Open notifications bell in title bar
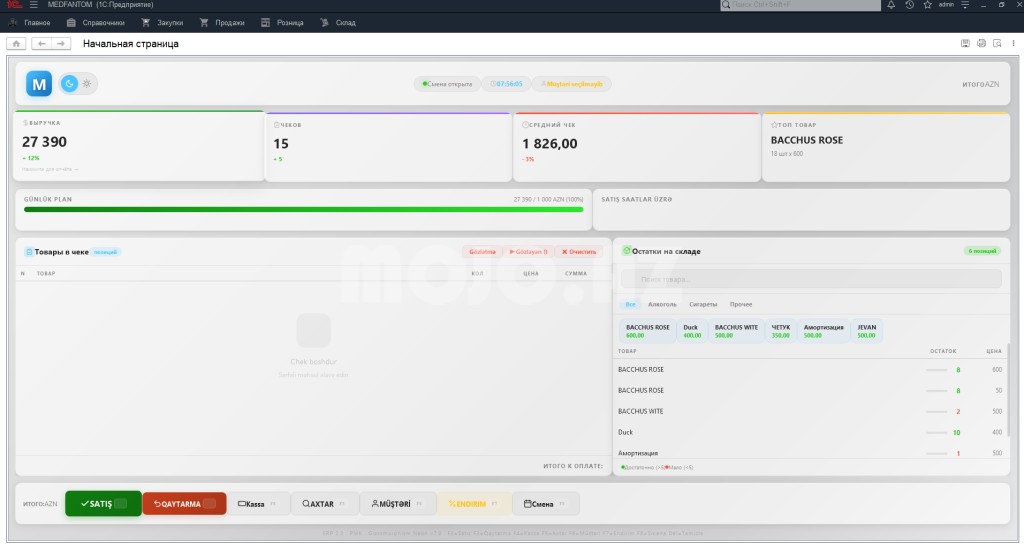Image resolution: width=1024 pixels, height=548 pixels. coord(891,5)
